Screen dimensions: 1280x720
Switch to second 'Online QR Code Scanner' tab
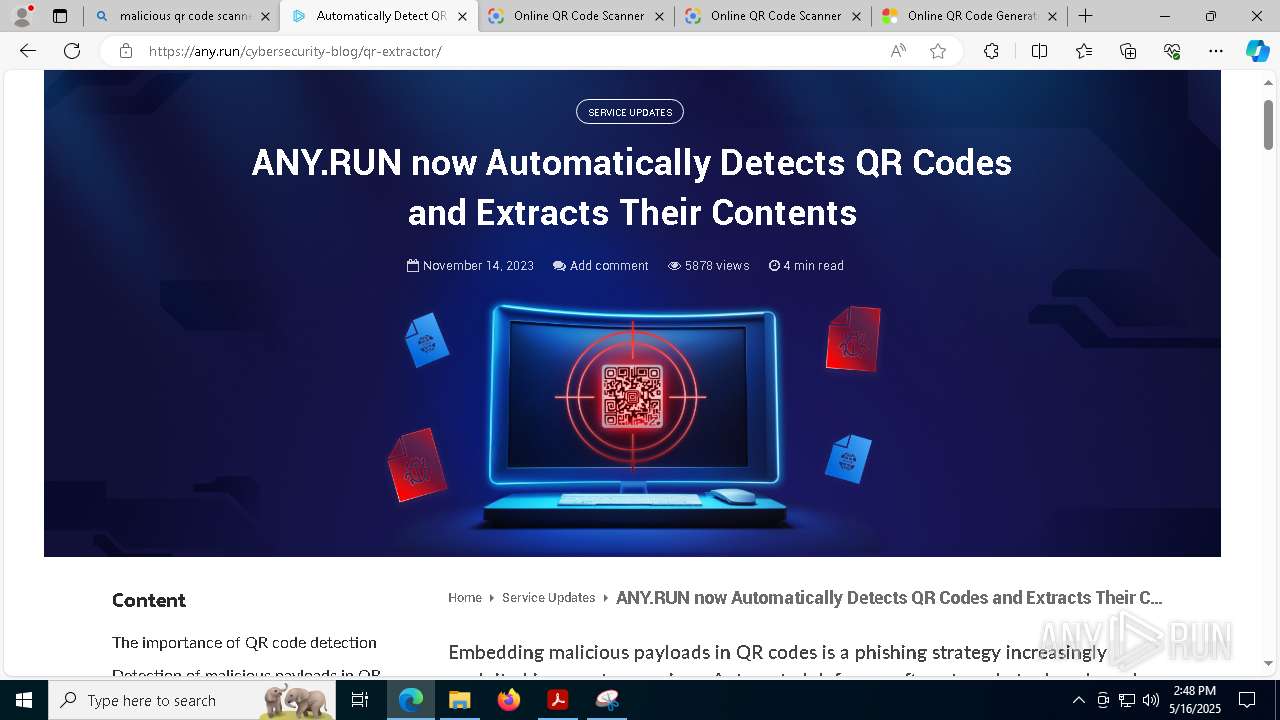click(774, 16)
